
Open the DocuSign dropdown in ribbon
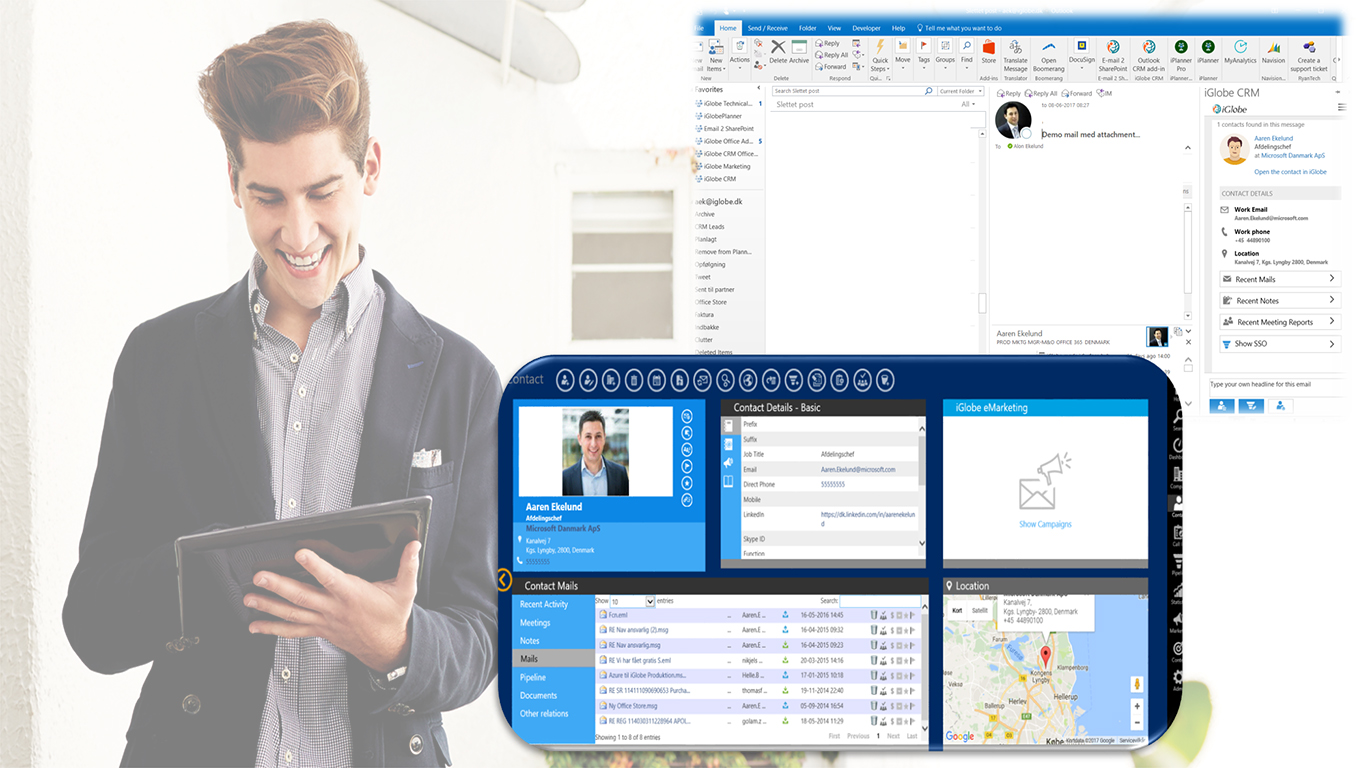click(x=1081, y=67)
